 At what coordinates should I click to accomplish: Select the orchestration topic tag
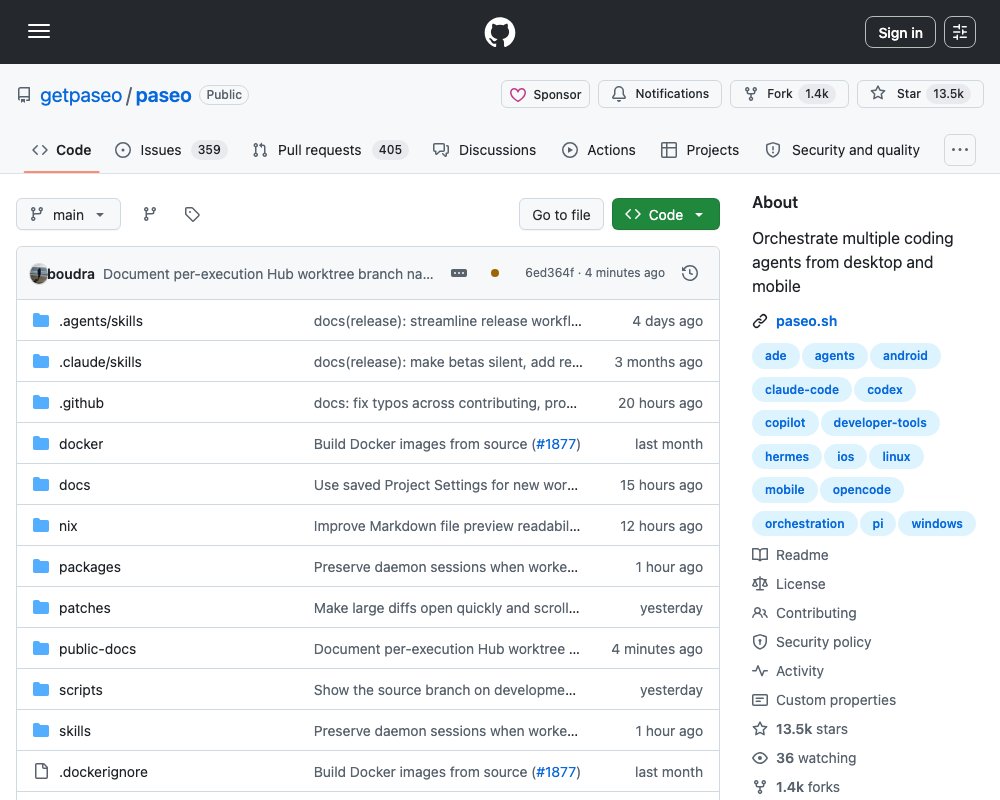tap(804, 523)
